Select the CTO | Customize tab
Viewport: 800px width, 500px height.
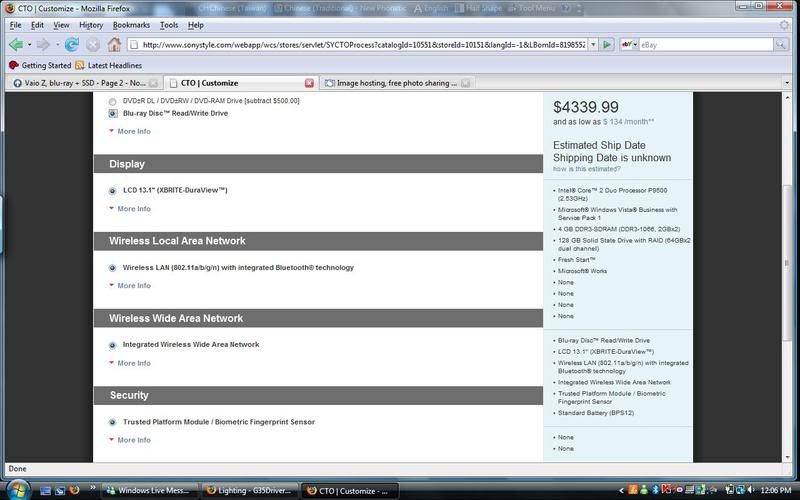tap(240, 83)
